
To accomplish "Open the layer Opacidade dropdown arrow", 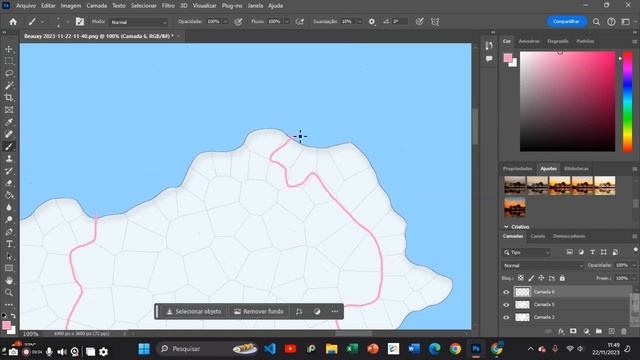I will [x=634, y=265].
